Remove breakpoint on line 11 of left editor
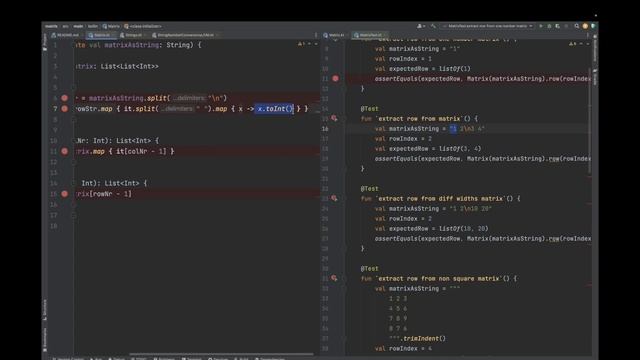 [x=64, y=151]
